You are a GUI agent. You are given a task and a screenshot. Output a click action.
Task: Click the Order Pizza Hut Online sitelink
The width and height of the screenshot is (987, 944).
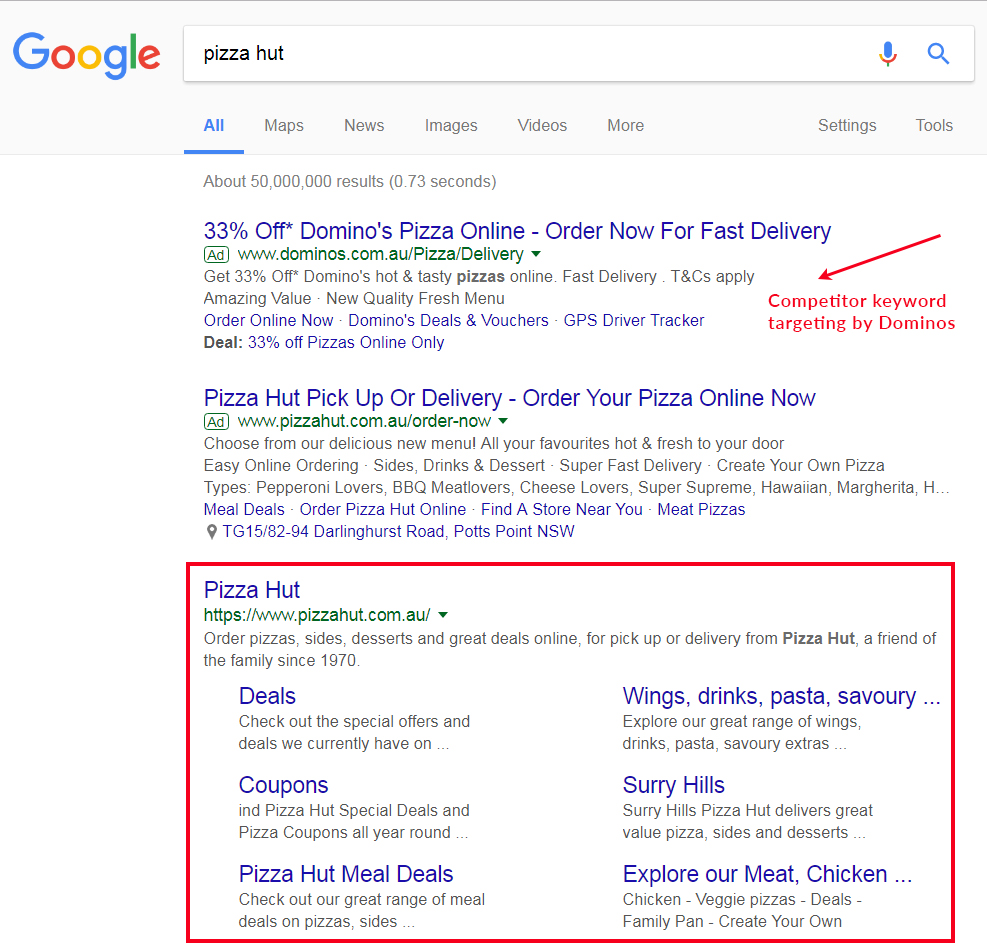383,509
